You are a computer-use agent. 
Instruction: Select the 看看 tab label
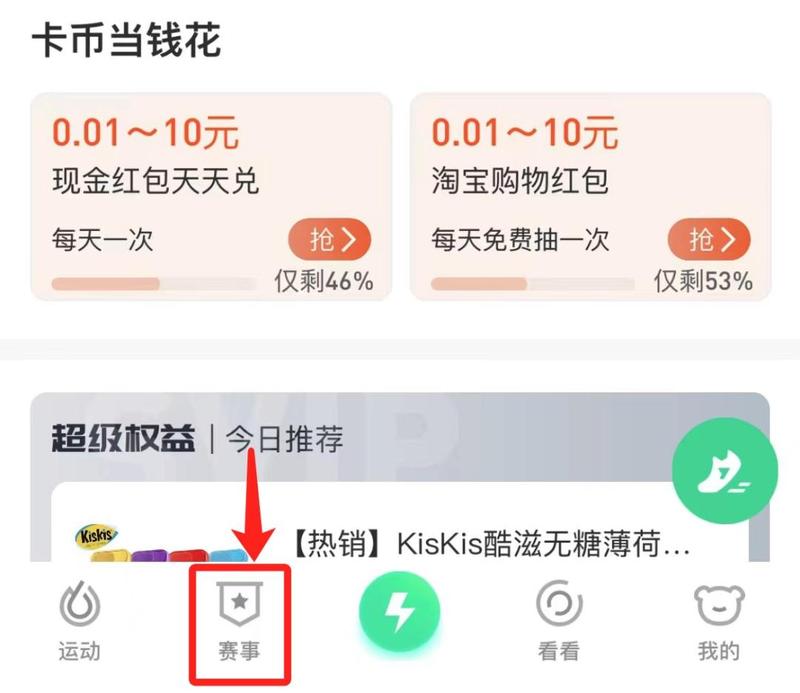559,652
